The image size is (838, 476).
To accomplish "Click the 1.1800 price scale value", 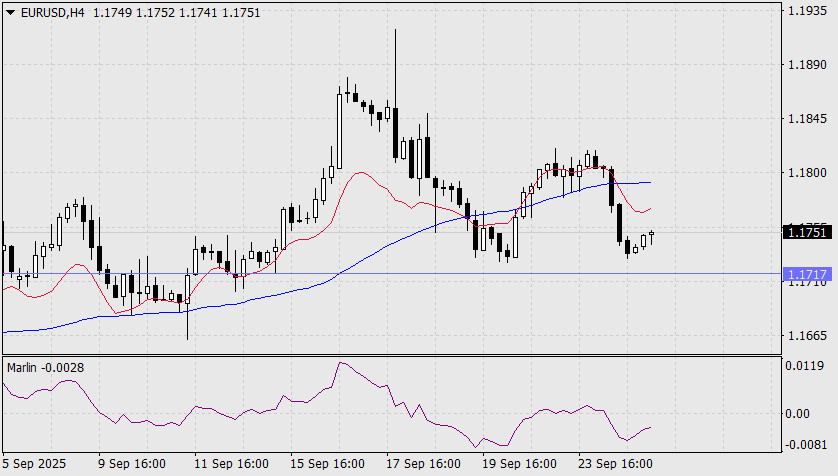I will [807, 173].
